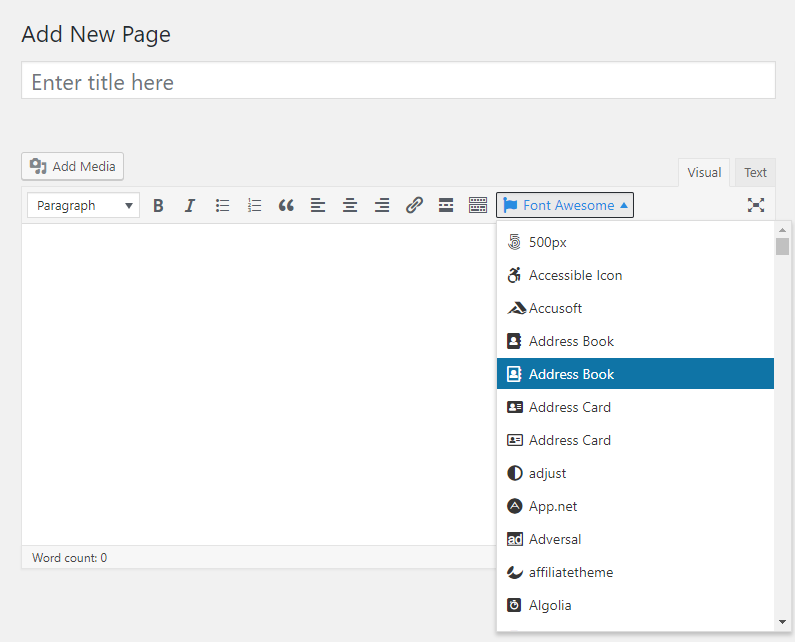
Task: Insert Read More tag
Action: [x=446, y=205]
